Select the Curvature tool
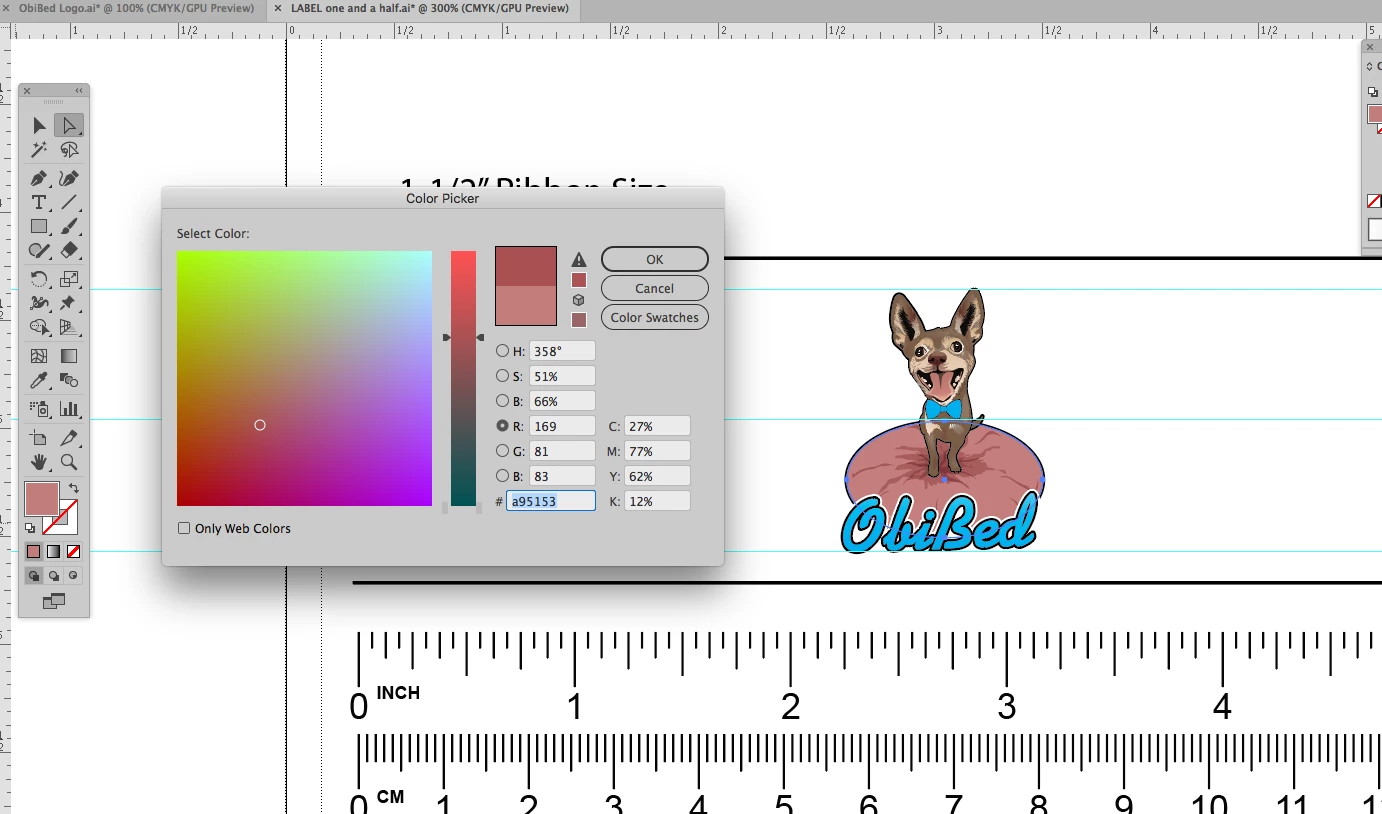 (x=69, y=179)
